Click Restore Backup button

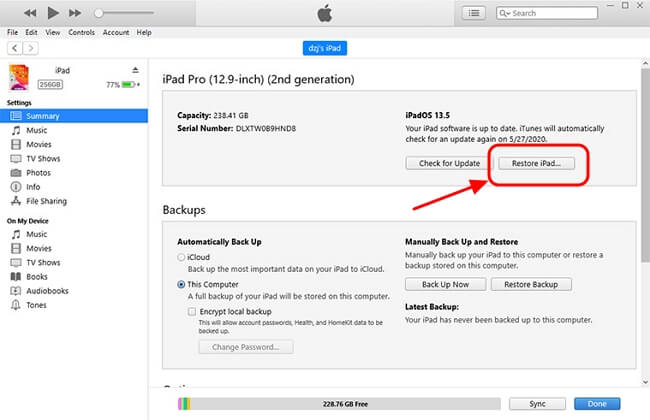click(x=531, y=284)
